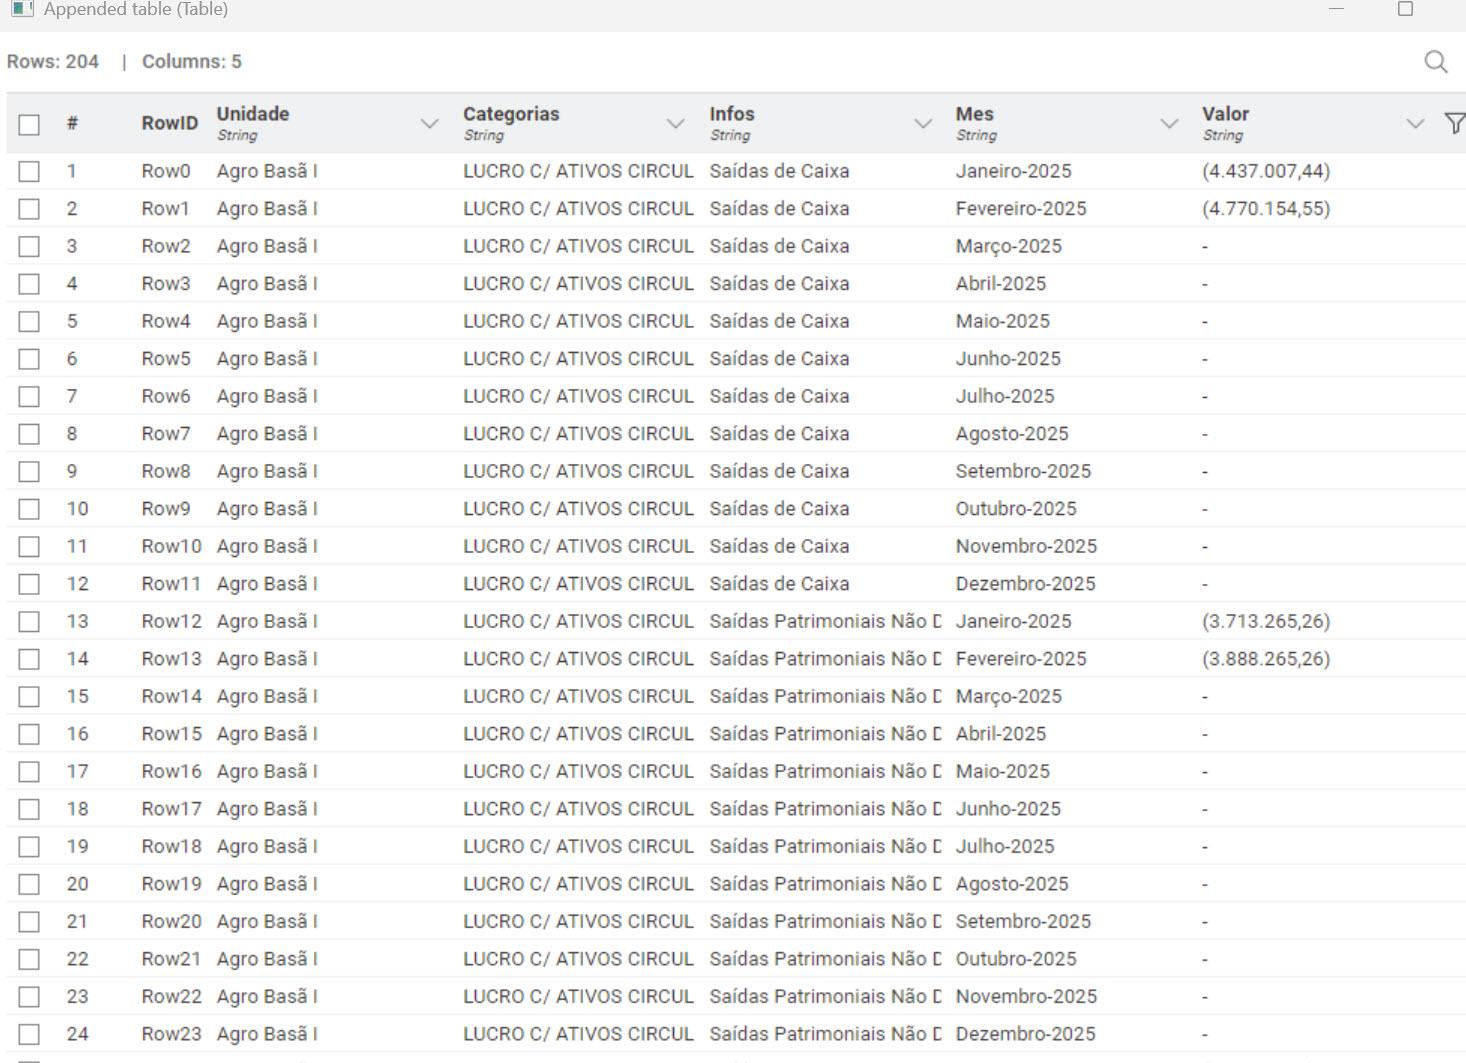Click Dezembro-2025 in Row11

tap(1025, 584)
